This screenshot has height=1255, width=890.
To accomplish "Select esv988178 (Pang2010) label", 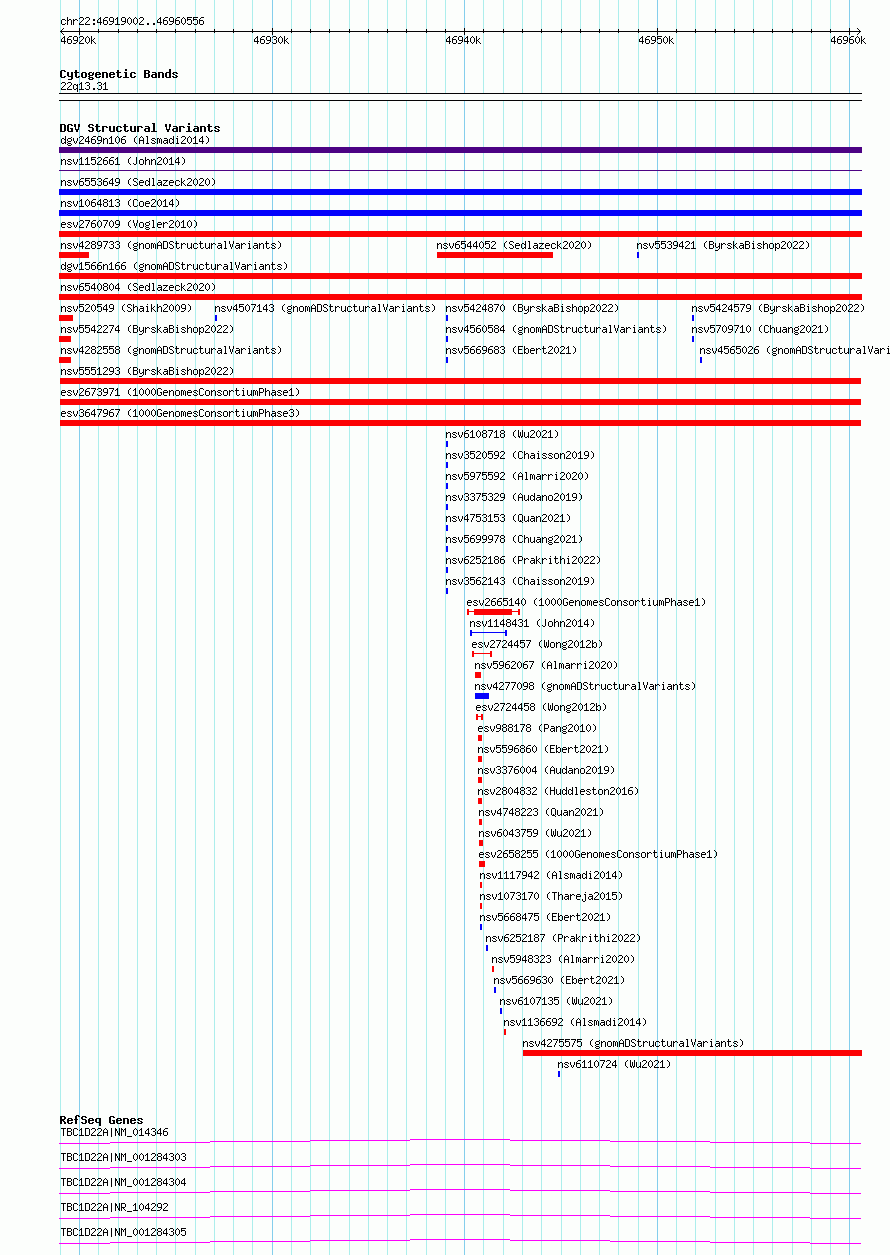I will click(x=537, y=729).
